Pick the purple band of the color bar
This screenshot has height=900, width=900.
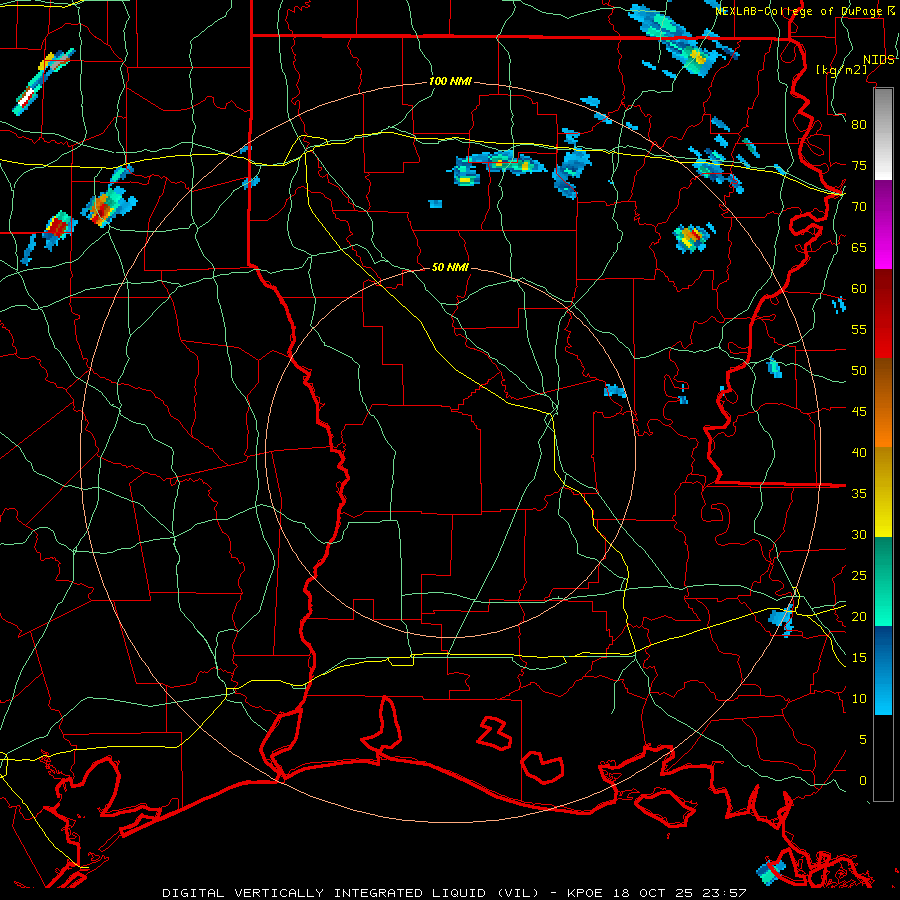tap(883, 201)
